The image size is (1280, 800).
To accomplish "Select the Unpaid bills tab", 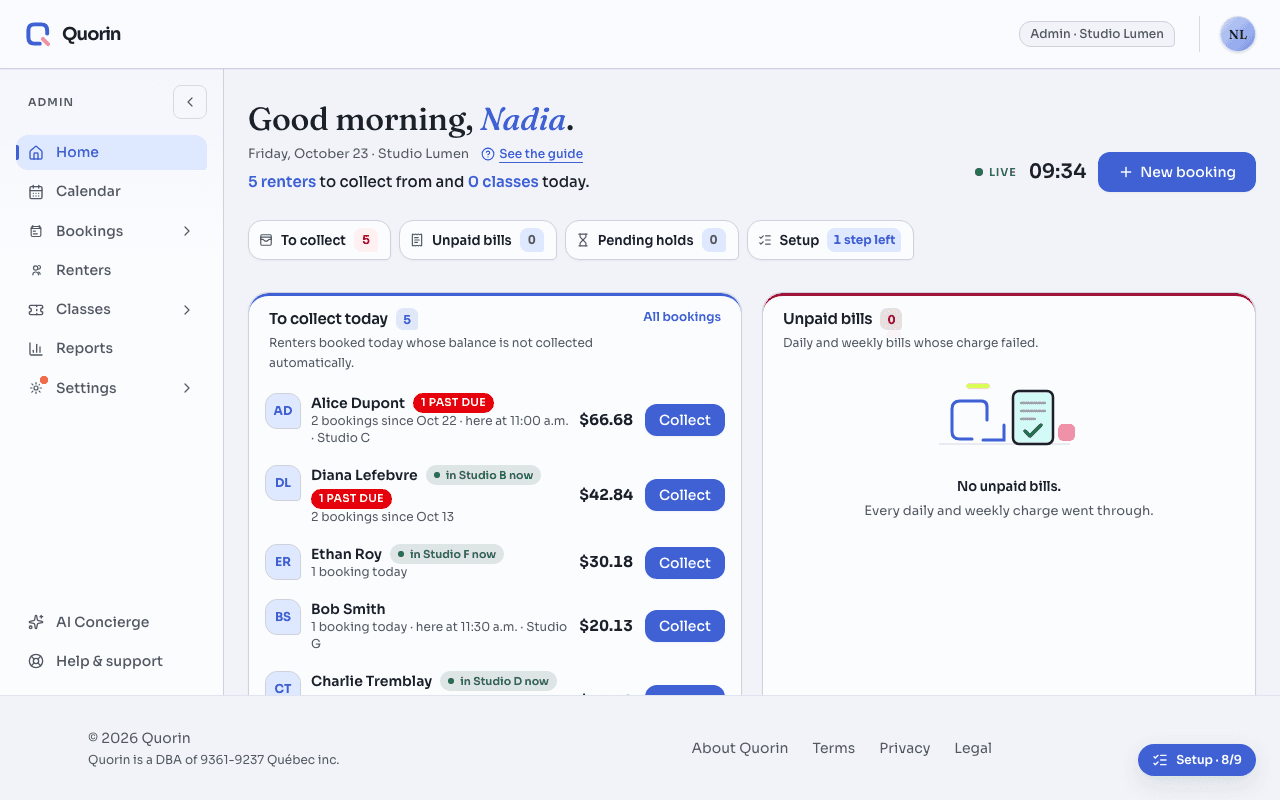I will tap(478, 240).
